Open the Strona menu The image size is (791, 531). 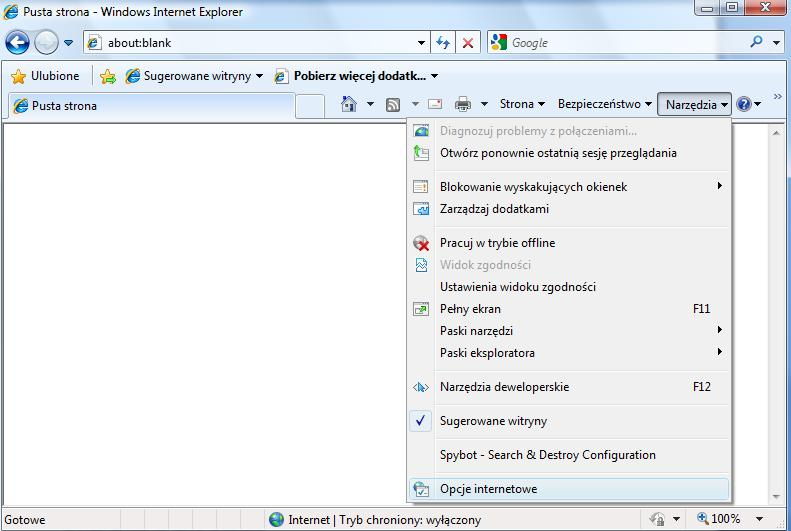coord(522,104)
